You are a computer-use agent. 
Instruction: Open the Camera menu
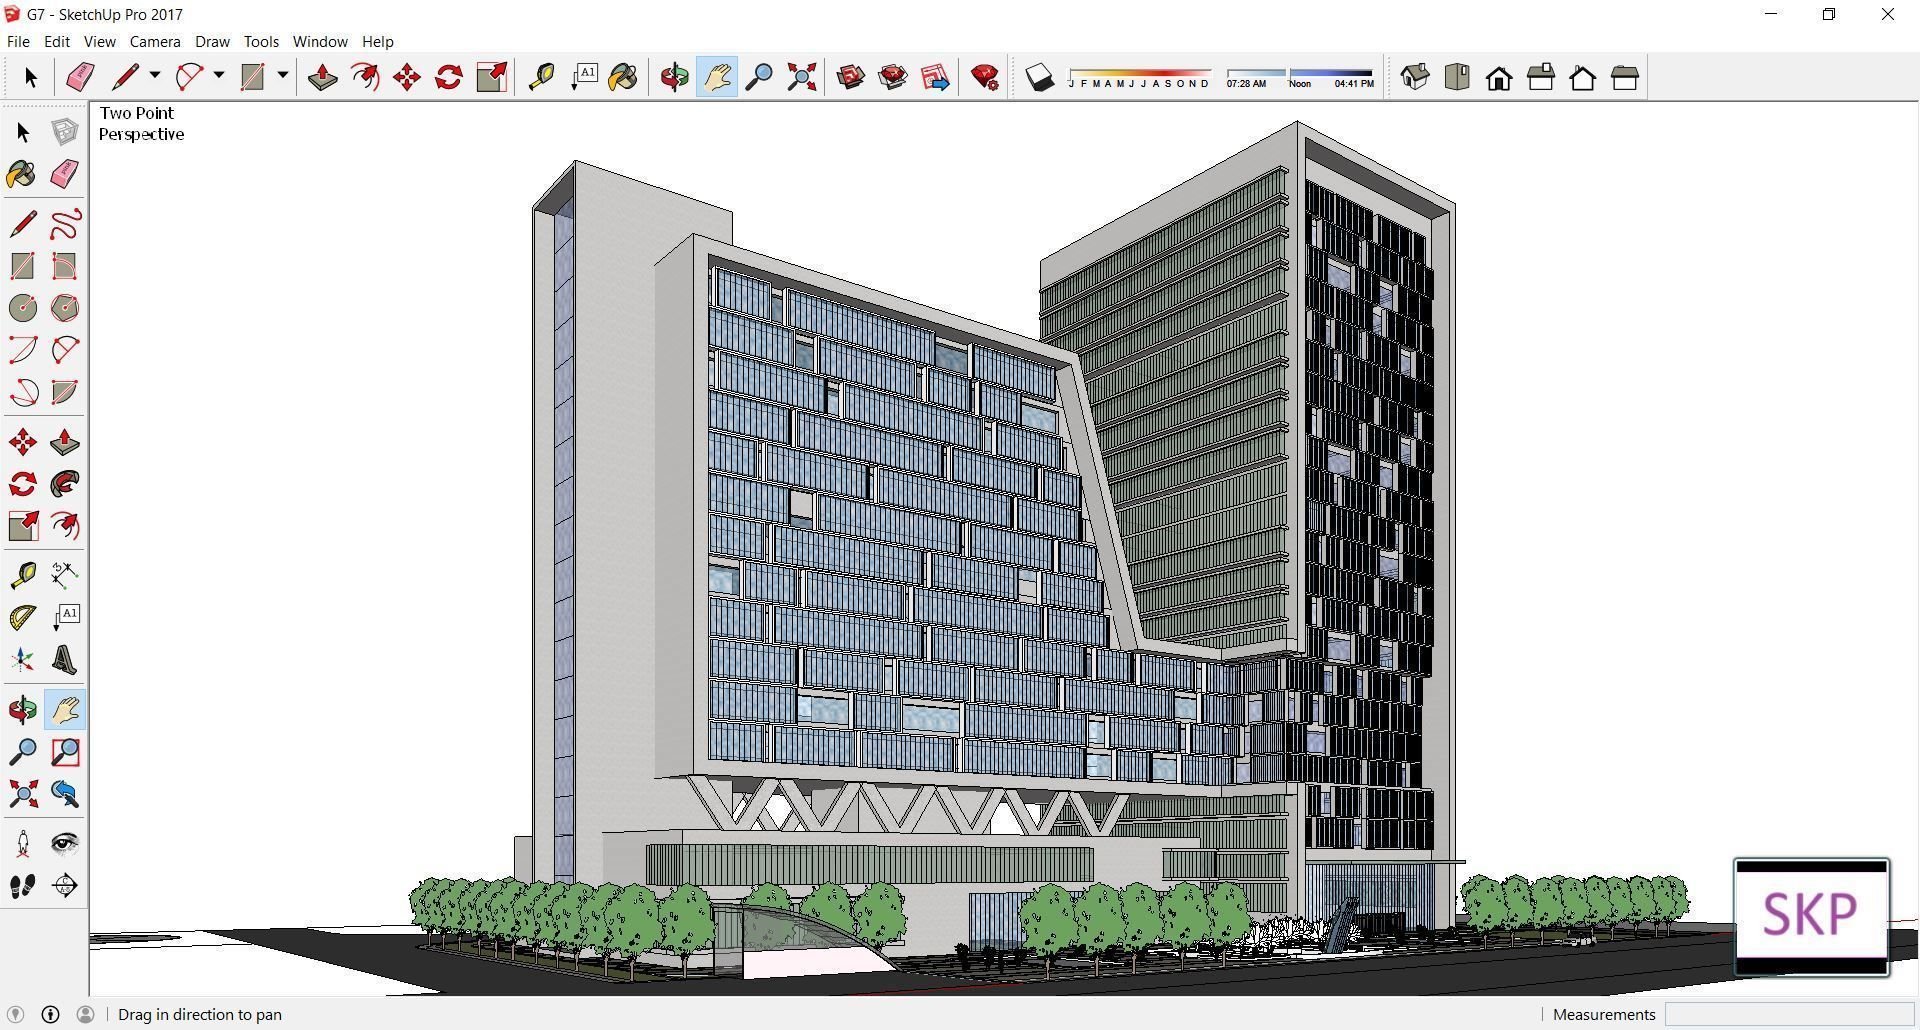(155, 42)
